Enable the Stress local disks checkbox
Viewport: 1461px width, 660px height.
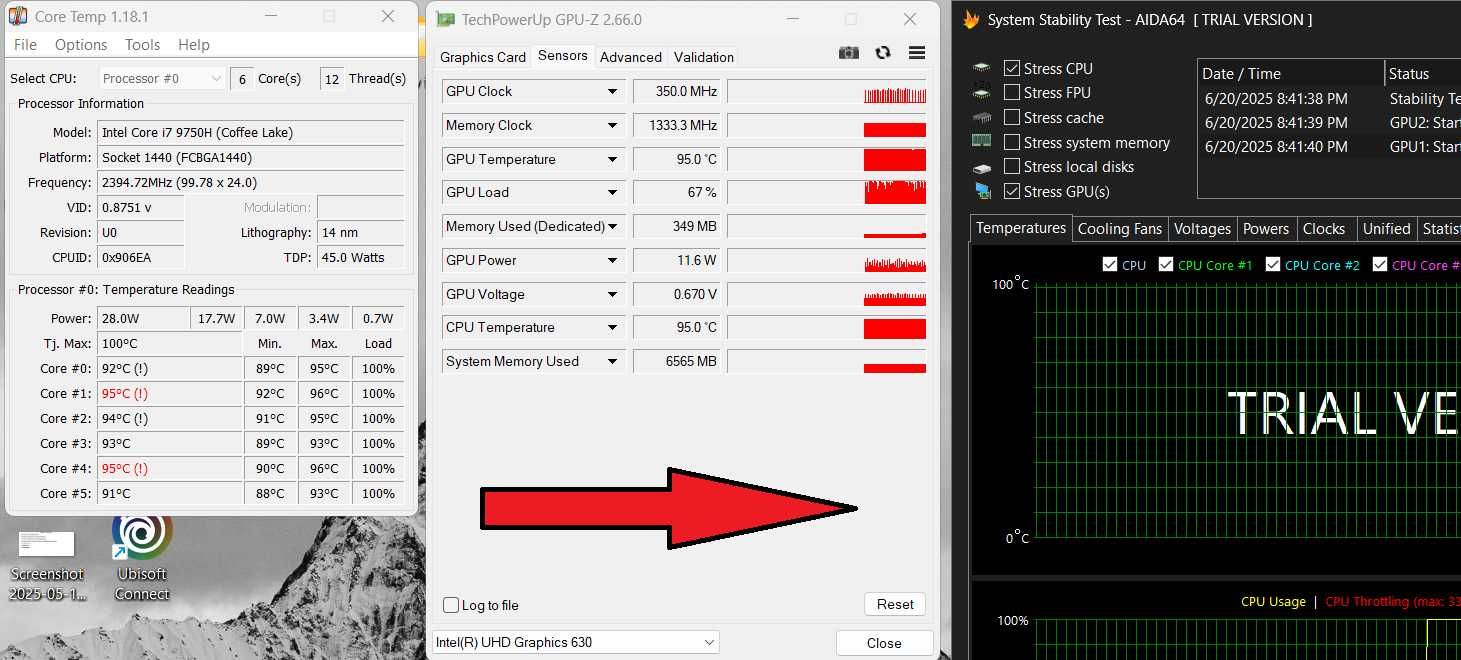[1012, 166]
